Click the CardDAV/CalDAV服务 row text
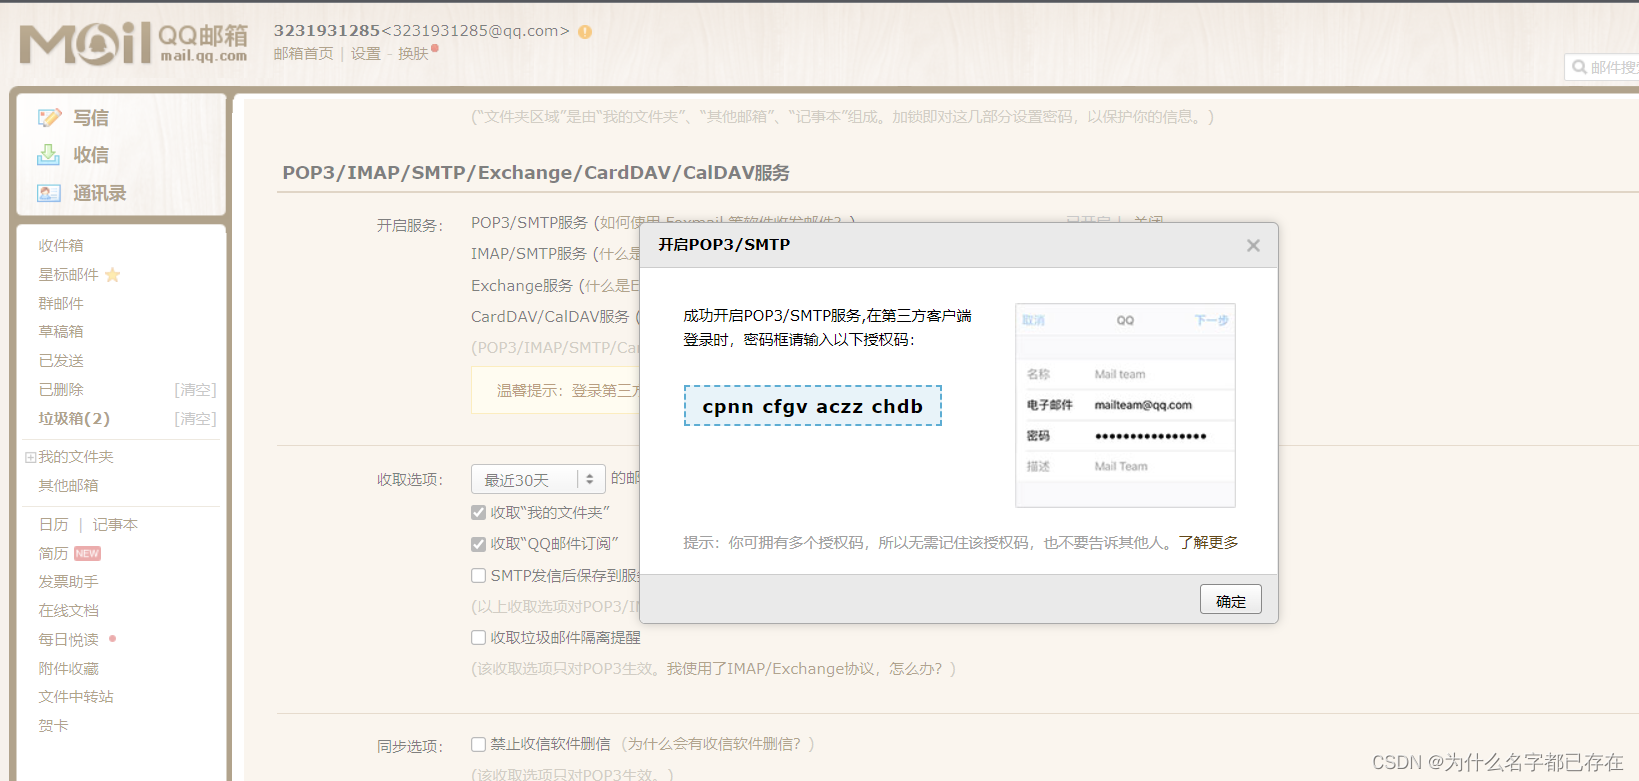This screenshot has width=1639, height=781. [550, 316]
